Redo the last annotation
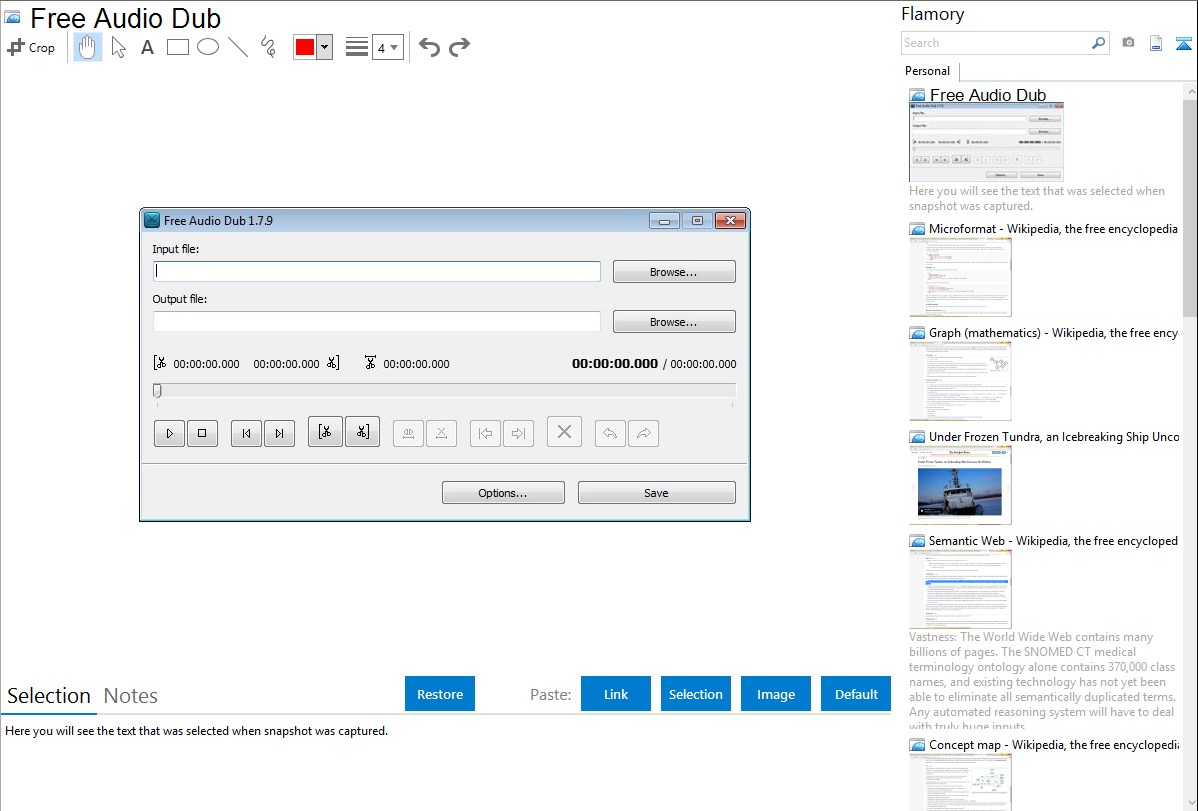Image resolution: width=1198 pixels, height=811 pixels. (459, 47)
